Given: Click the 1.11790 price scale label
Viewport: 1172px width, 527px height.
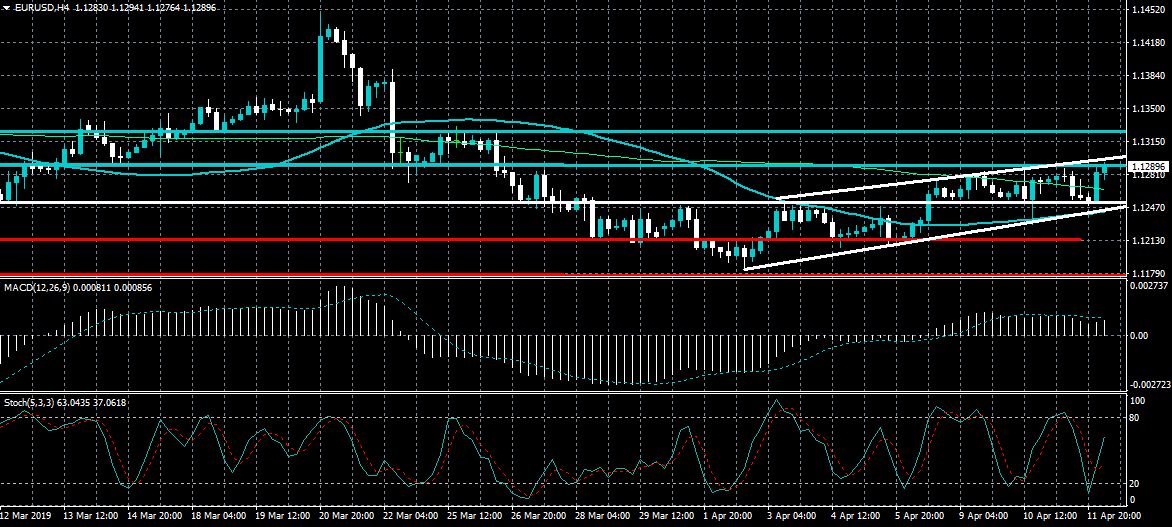Looking at the screenshot, I should tap(1151, 273).
